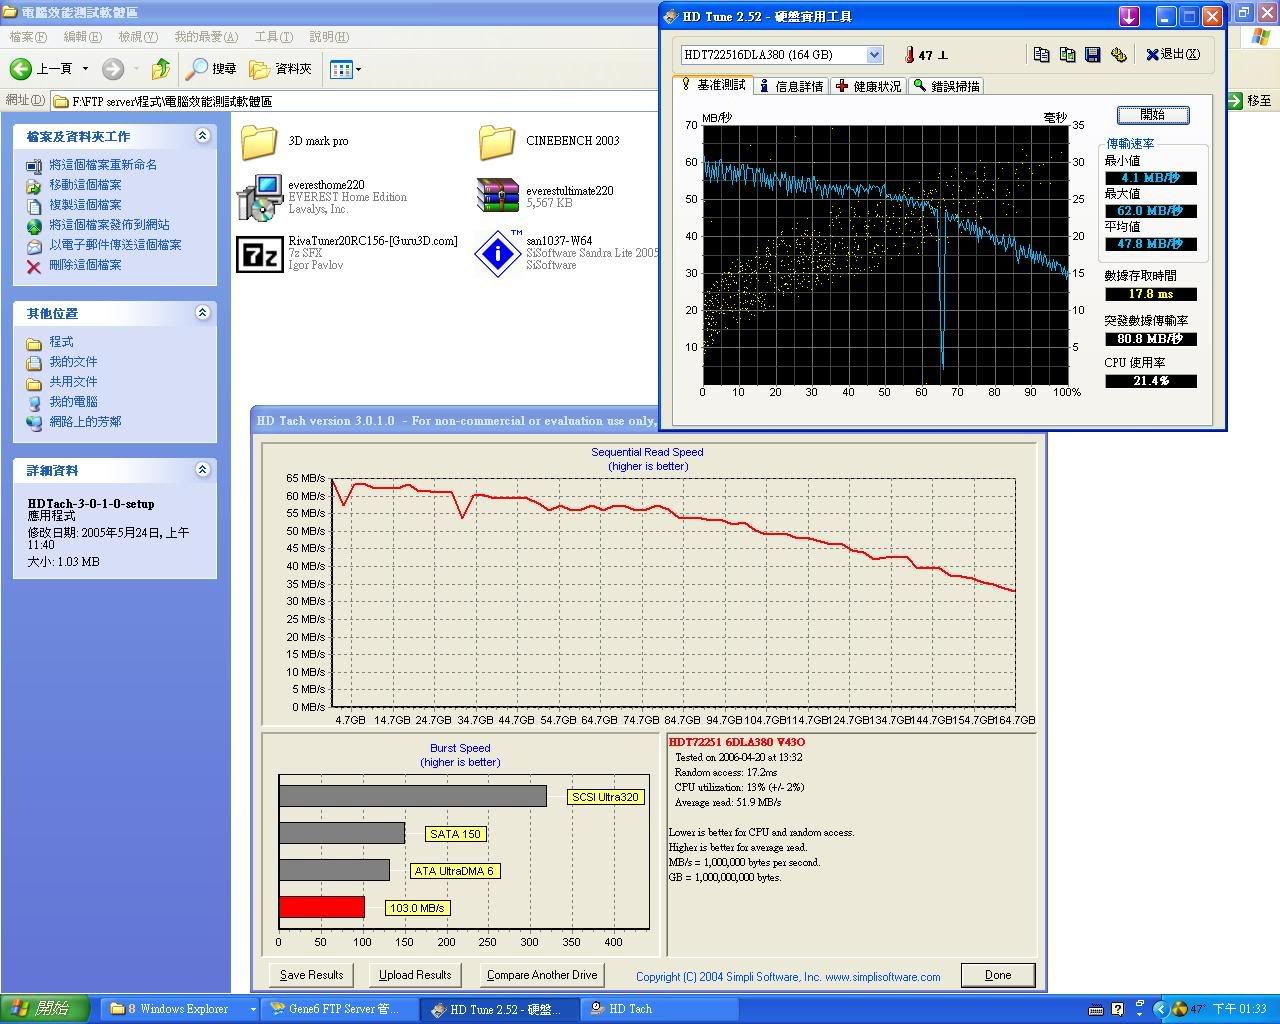Click 以電子郵件傳送這個檔案 link
Screen dimensions: 1280x1024
point(115,245)
